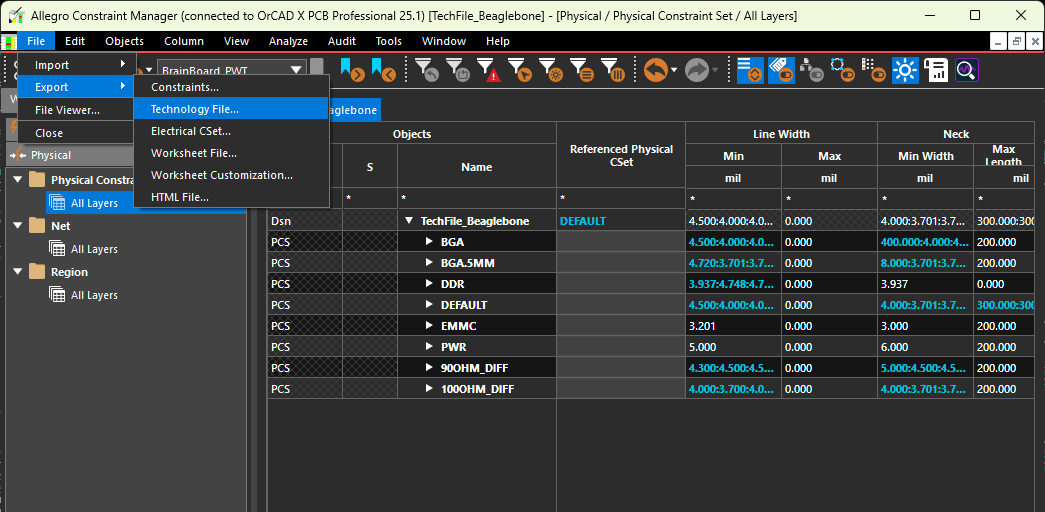The height and width of the screenshot is (512, 1045).
Task: Select All Layers under Region folder
Action: click(94, 295)
